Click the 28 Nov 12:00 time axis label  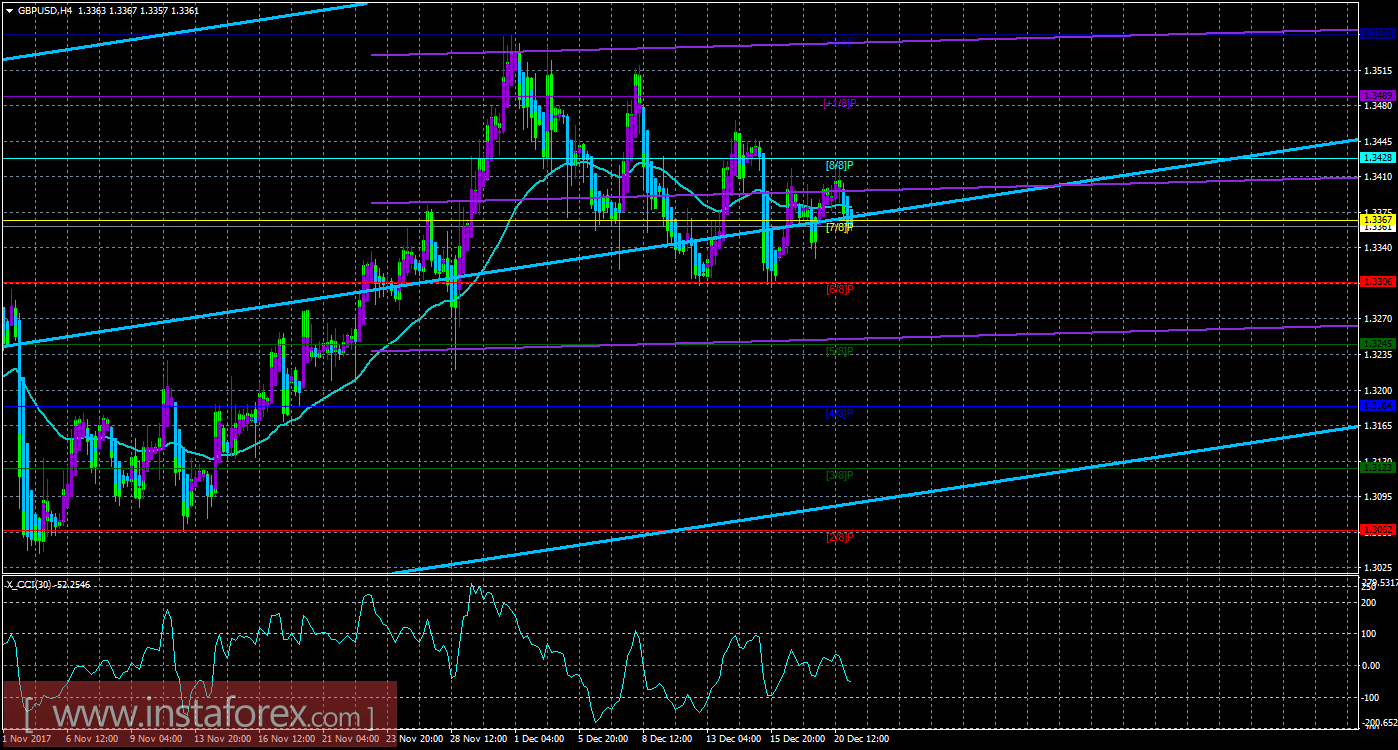pos(477,739)
